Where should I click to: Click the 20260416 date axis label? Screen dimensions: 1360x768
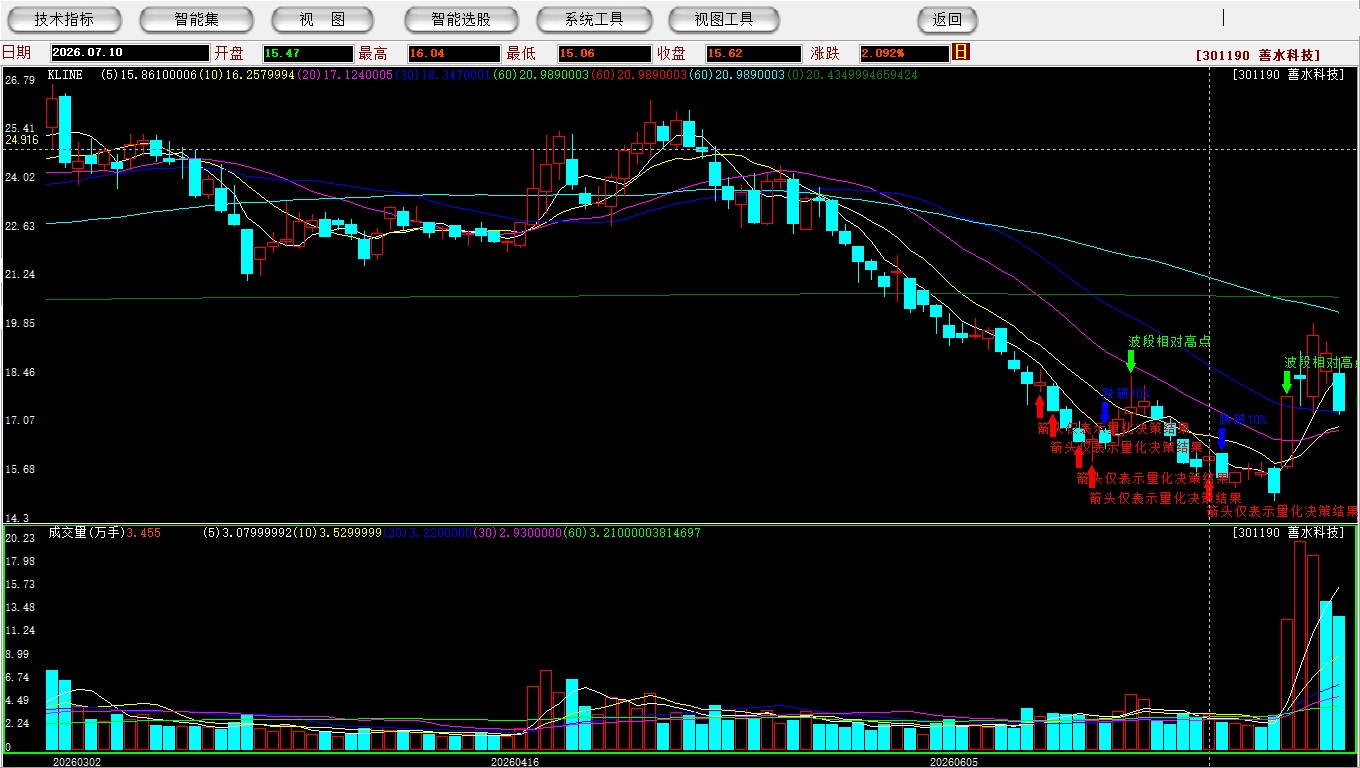pyautogui.click(x=515, y=762)
